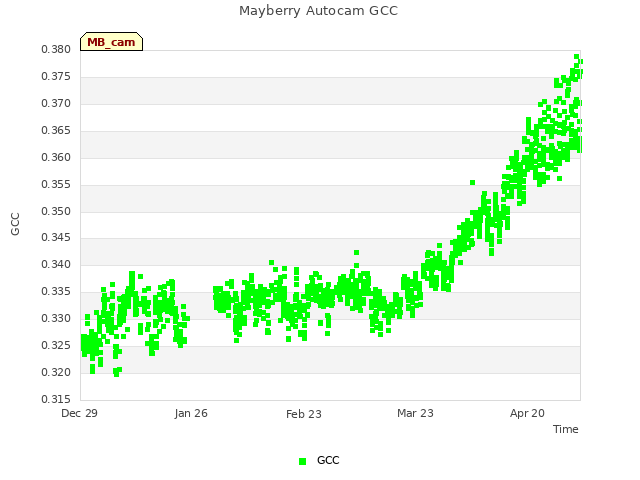Screen dimensions: 640x480
Task: Click the GCC legend label
Action: 328,460
